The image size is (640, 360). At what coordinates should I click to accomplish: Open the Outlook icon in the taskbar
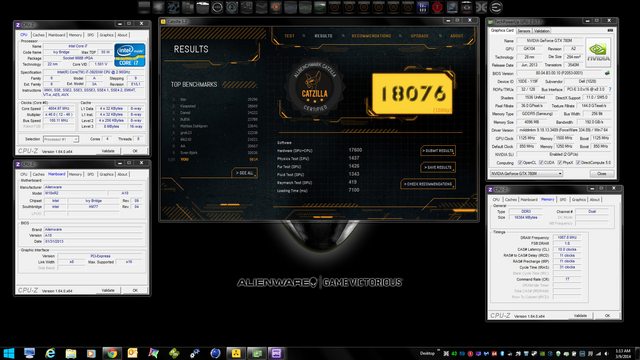click(x=133, y=353)
